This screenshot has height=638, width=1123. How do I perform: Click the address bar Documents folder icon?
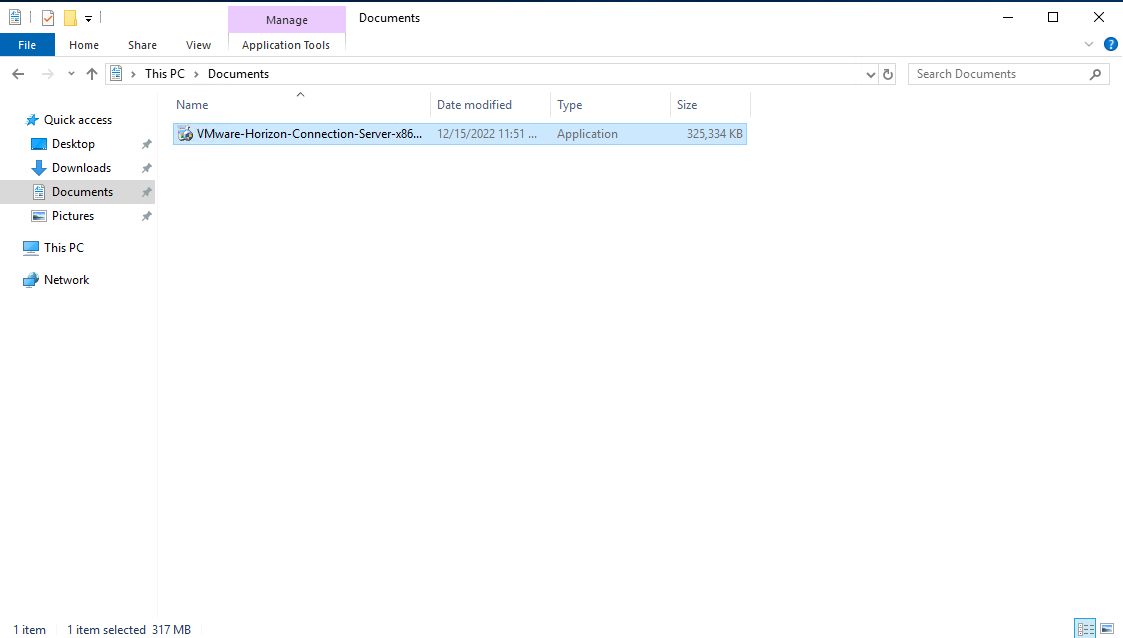116,74
